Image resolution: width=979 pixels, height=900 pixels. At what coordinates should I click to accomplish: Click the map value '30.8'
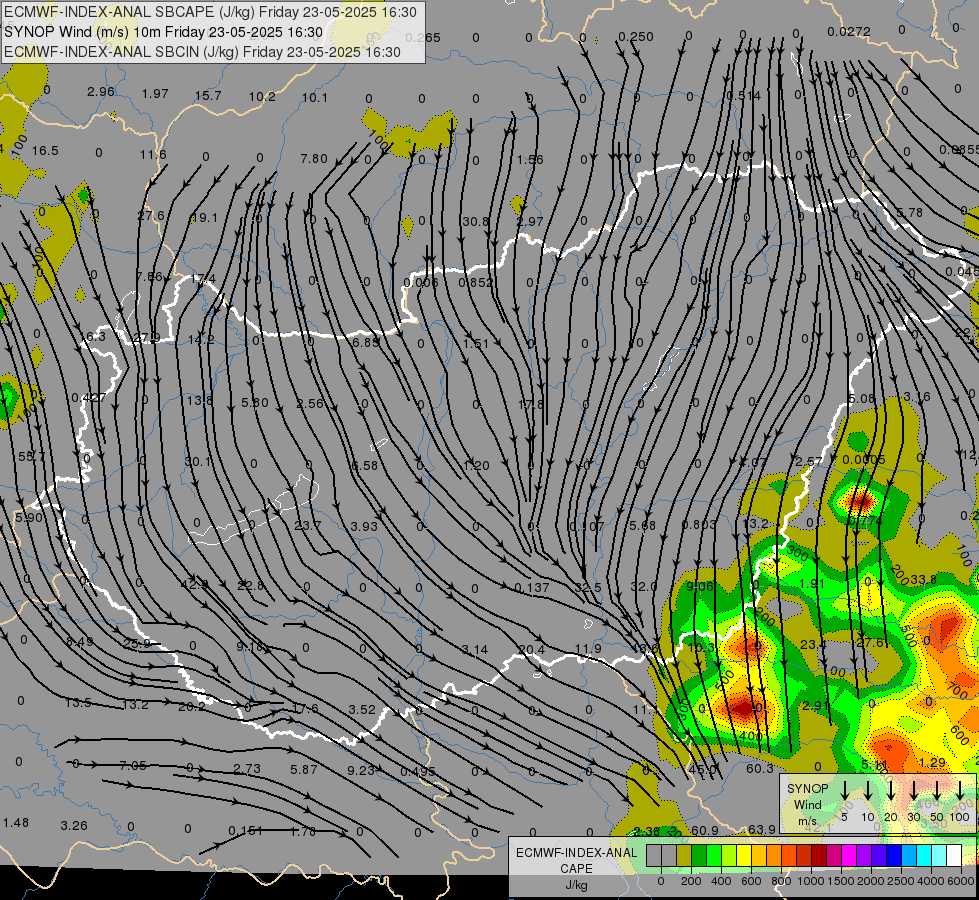tap(476, 222)
